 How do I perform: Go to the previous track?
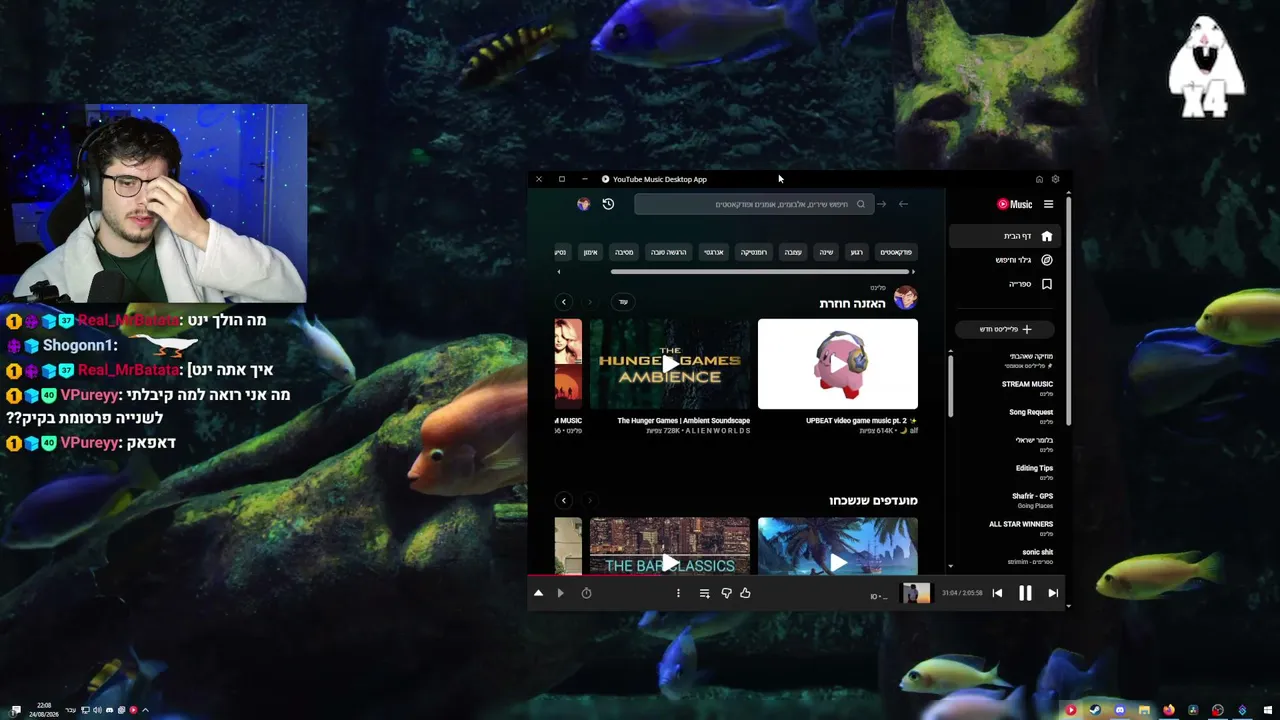click(997, 593)
